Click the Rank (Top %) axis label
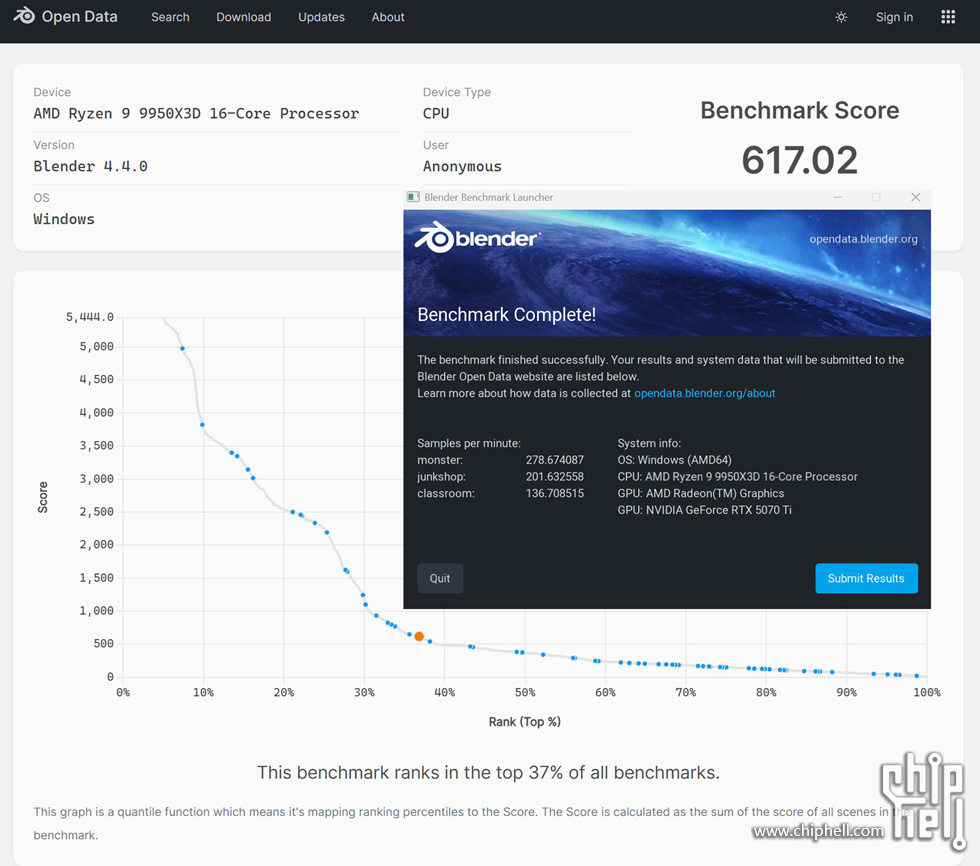The width and height of the screenshot is (980, 866). [524, 722]
